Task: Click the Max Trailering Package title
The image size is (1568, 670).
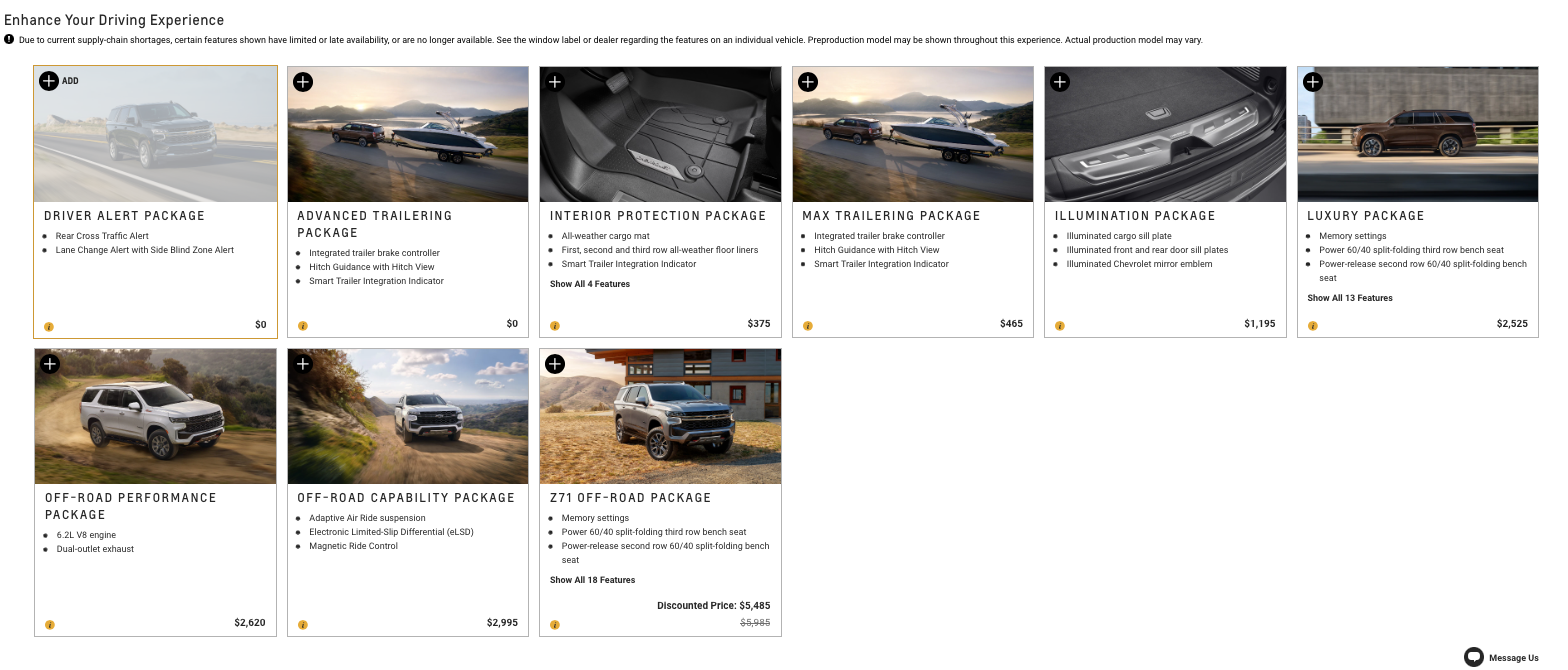Action: click(x=892, y=216)
